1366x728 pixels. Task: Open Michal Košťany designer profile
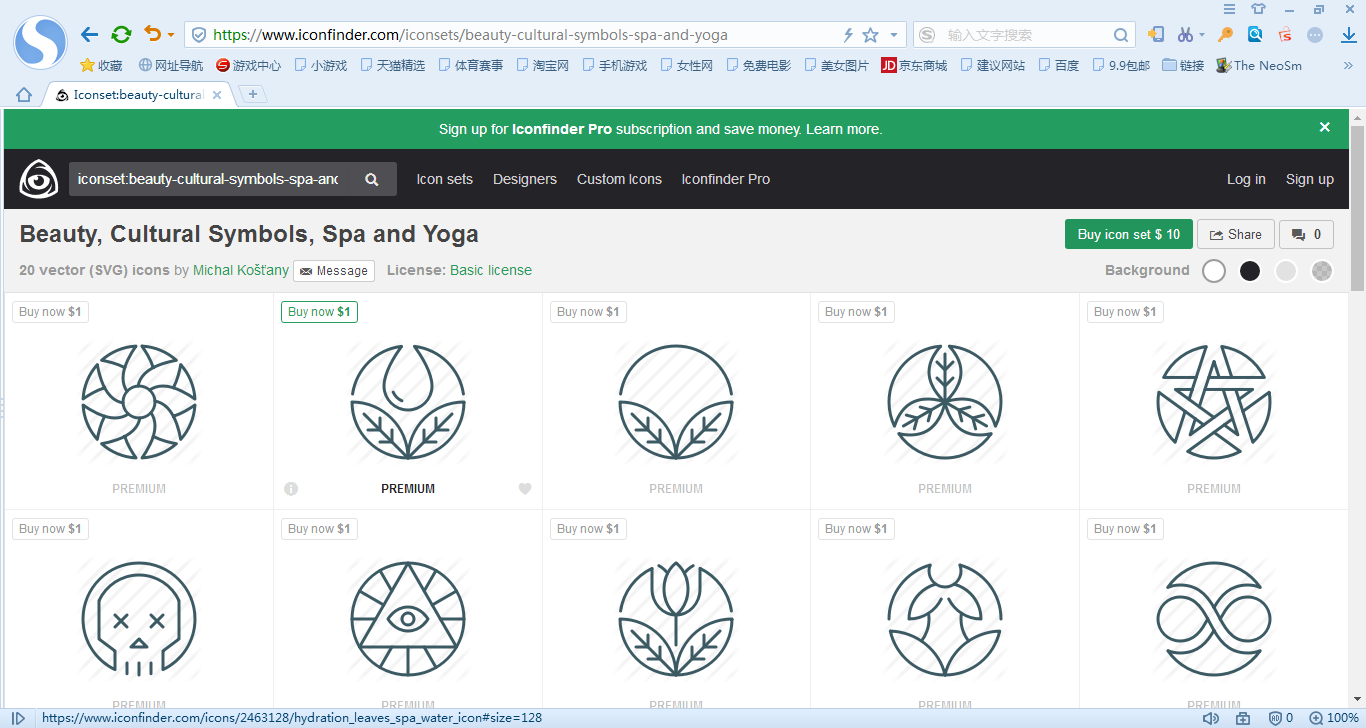point(241,270)
